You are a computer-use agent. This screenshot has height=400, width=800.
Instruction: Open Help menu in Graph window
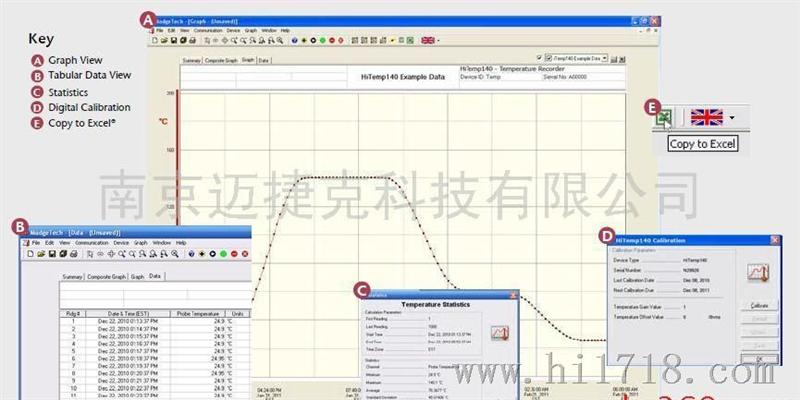[285, 31]
